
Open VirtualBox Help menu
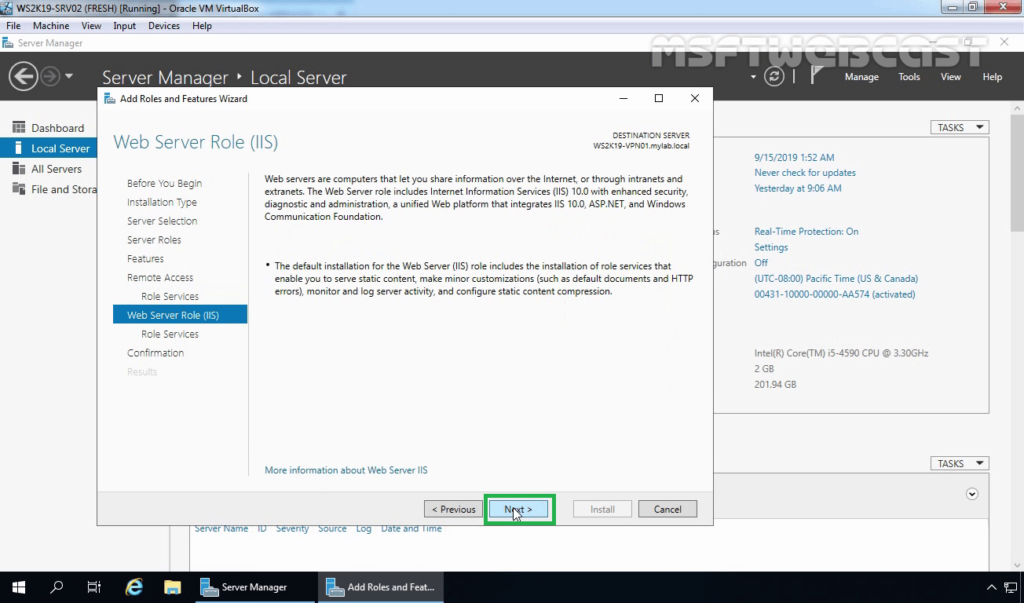202,25
